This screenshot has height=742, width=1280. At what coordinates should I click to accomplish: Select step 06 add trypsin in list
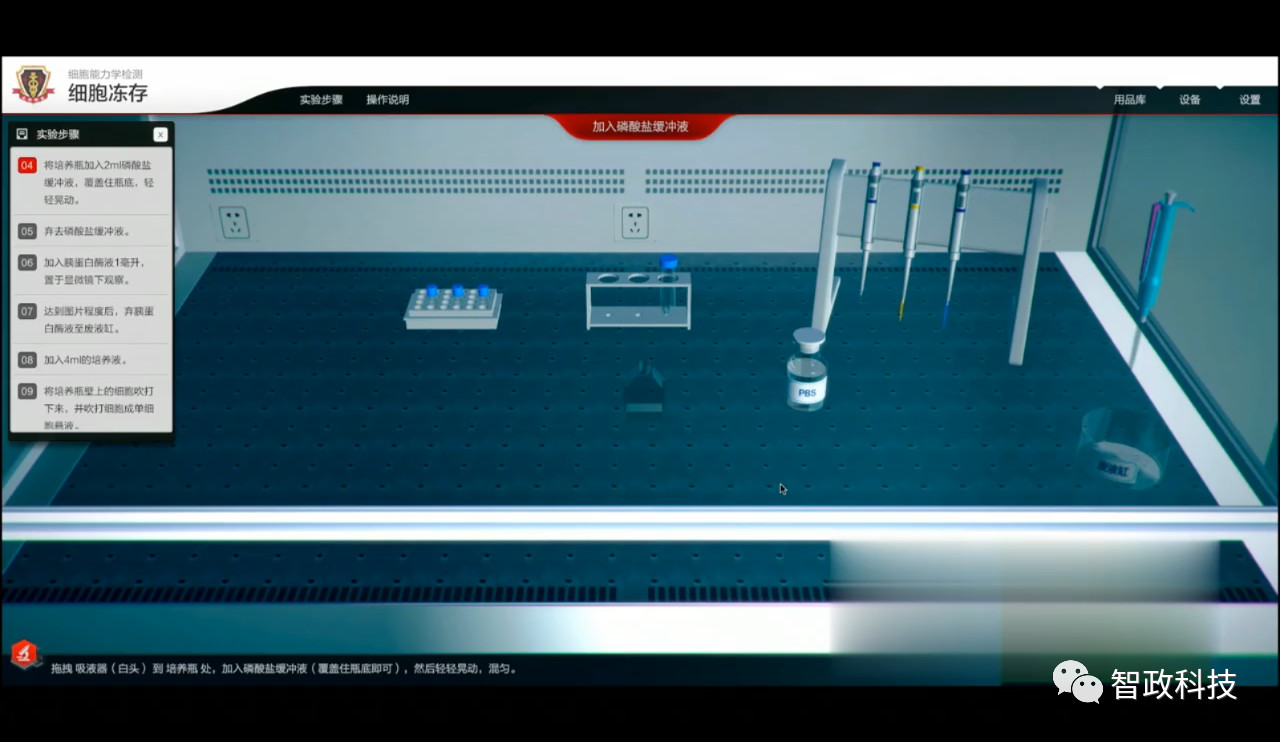(91, 271)
